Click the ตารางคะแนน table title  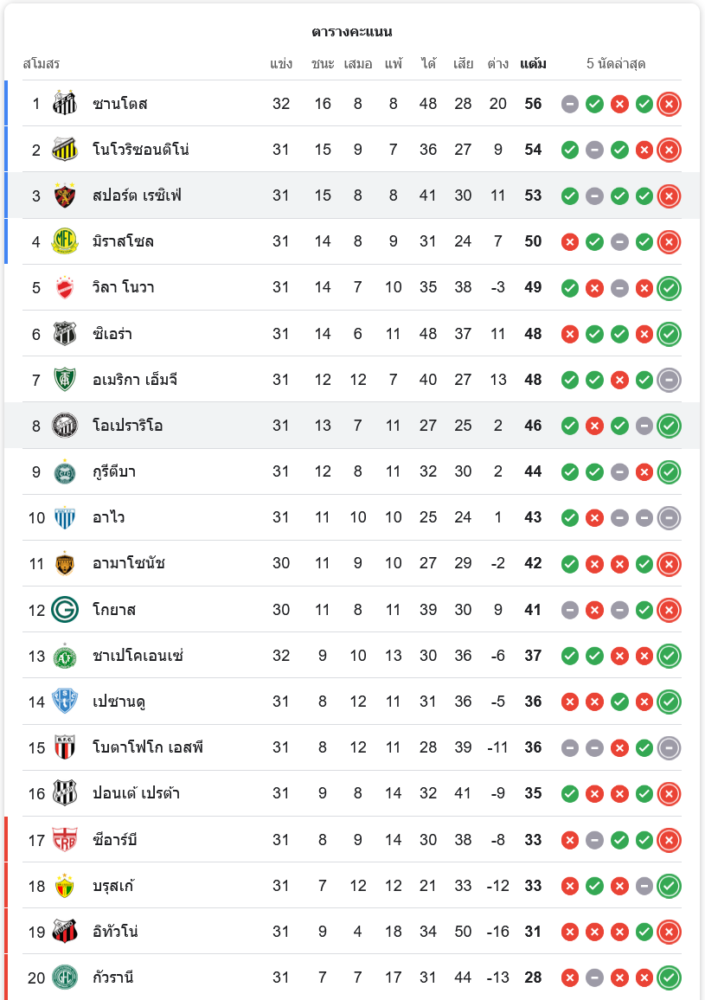click(x=352, y=32)
